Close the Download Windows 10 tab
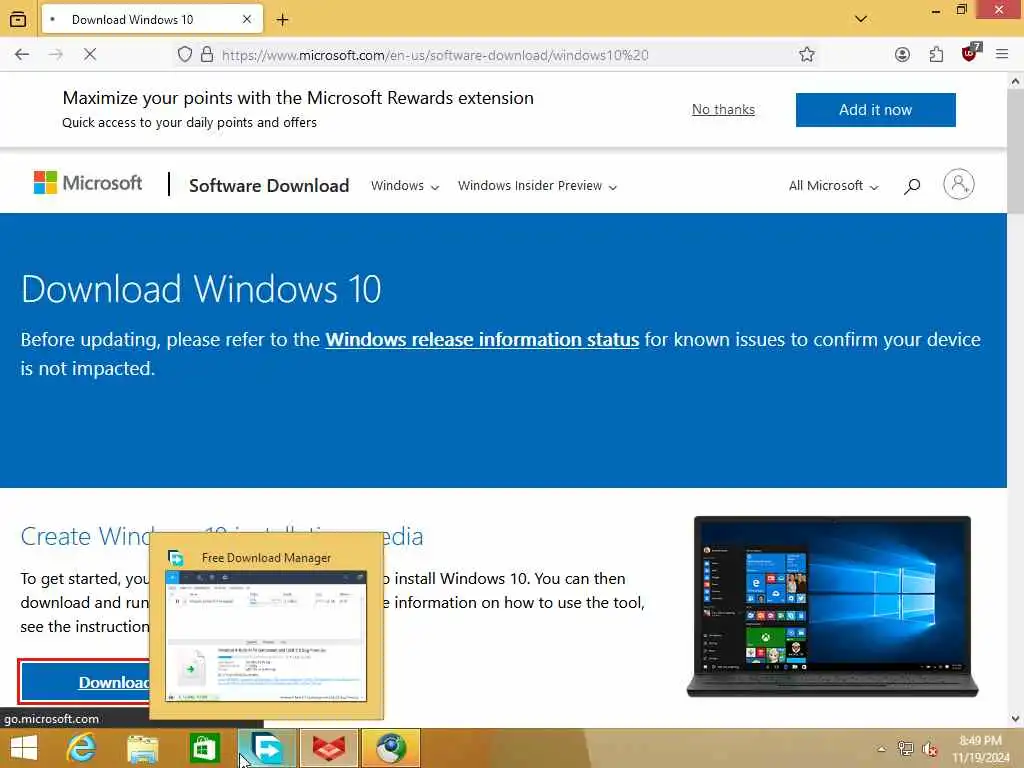 (x=247, y=20)
